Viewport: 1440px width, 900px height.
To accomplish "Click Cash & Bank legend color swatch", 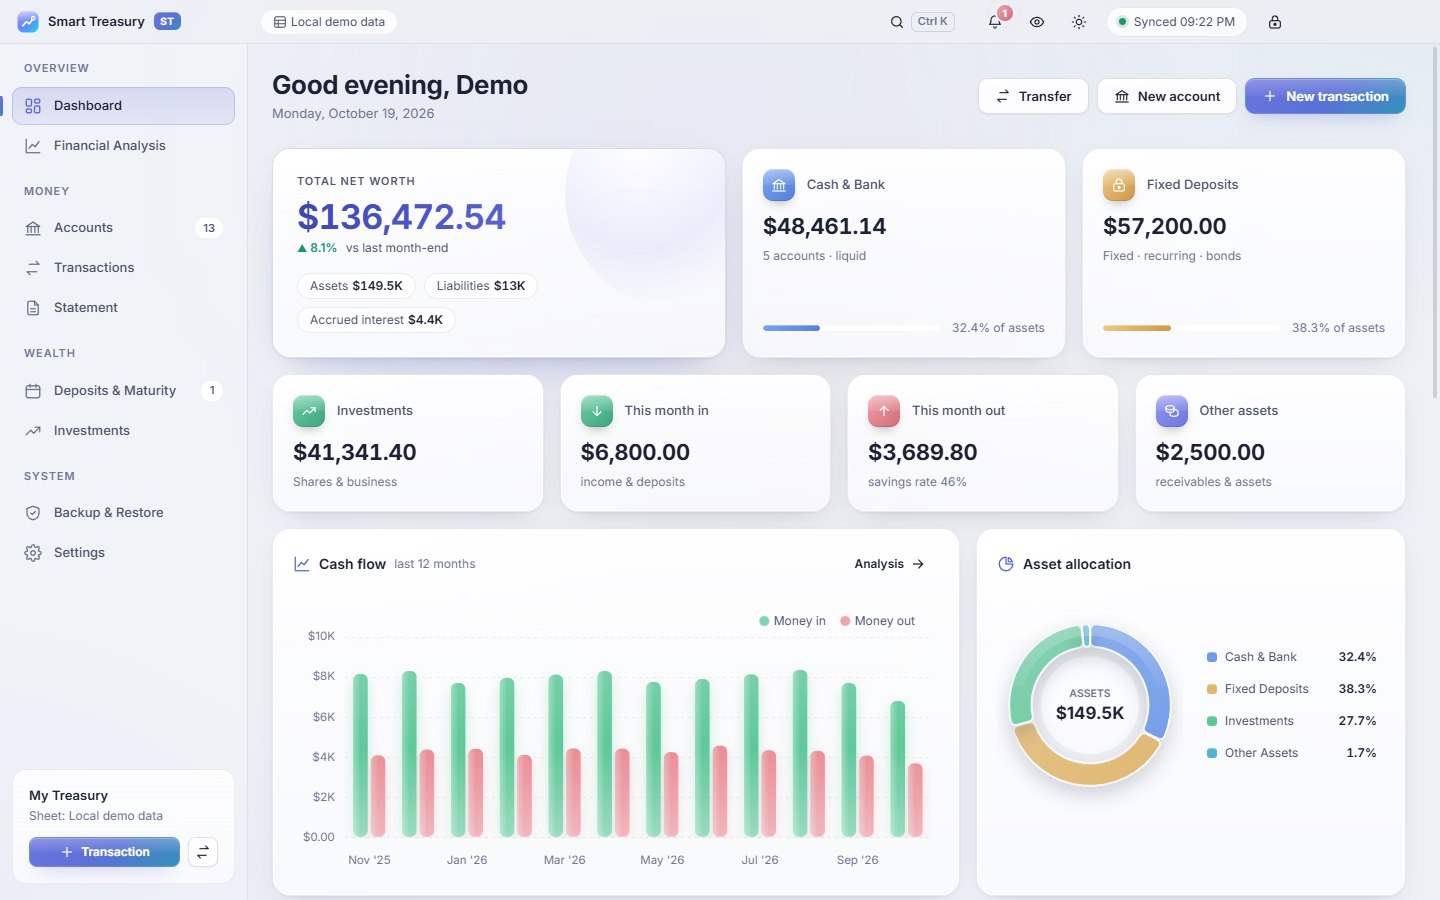I will pyautogui.click(x=1212, y=657).
